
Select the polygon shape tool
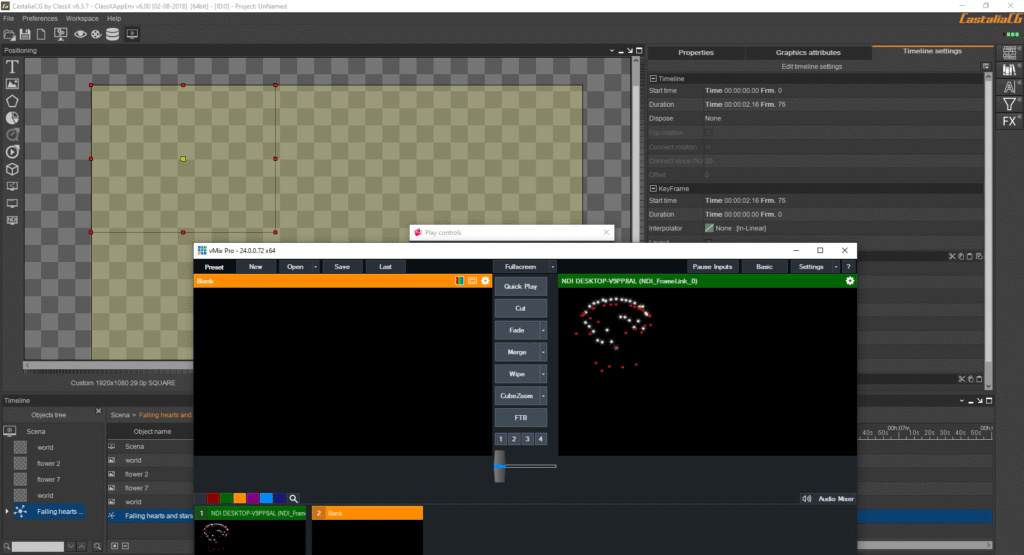[x=13, y=100]
